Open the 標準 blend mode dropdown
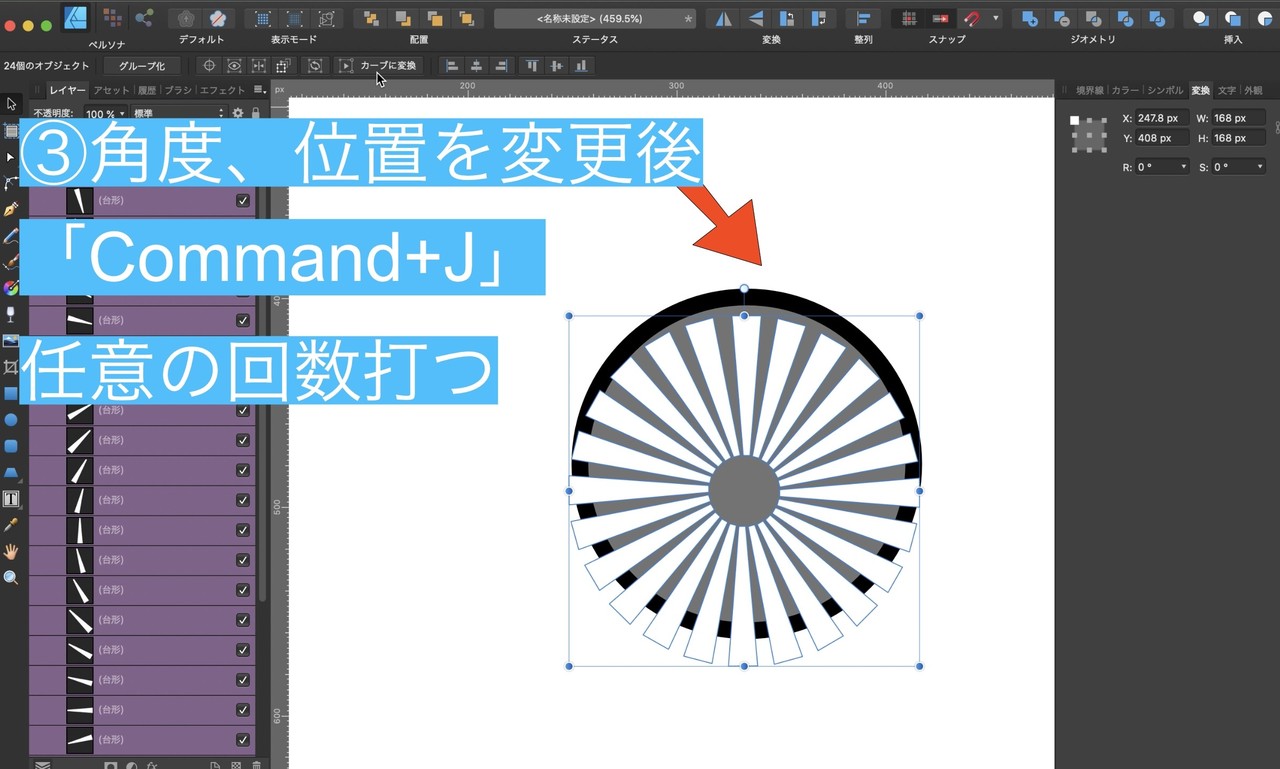 [179, 114]
